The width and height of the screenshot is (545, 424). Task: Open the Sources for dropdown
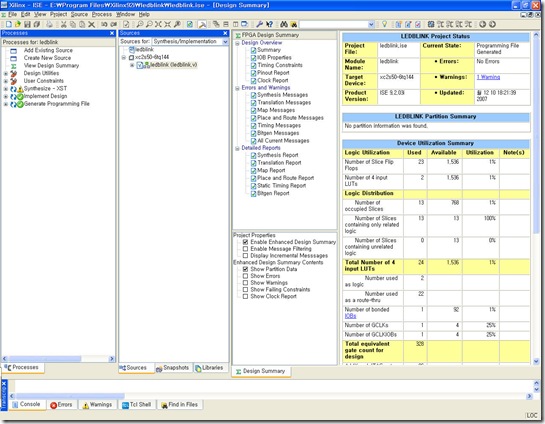pyautogui.click(x=225, y=42)
